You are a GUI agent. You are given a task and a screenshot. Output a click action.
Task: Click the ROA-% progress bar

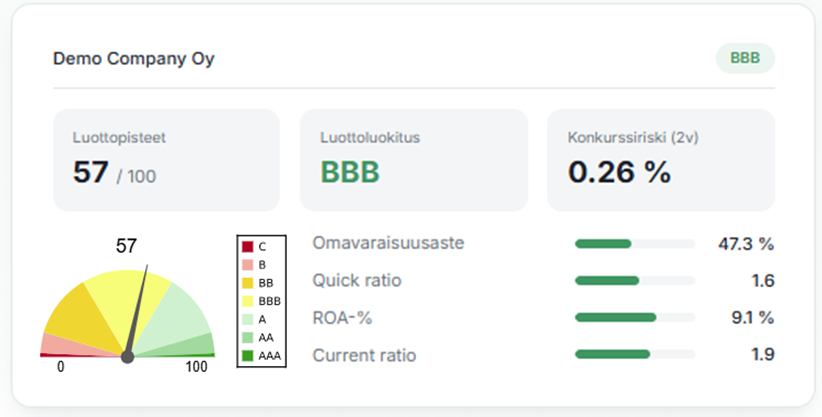pos(634,317)
